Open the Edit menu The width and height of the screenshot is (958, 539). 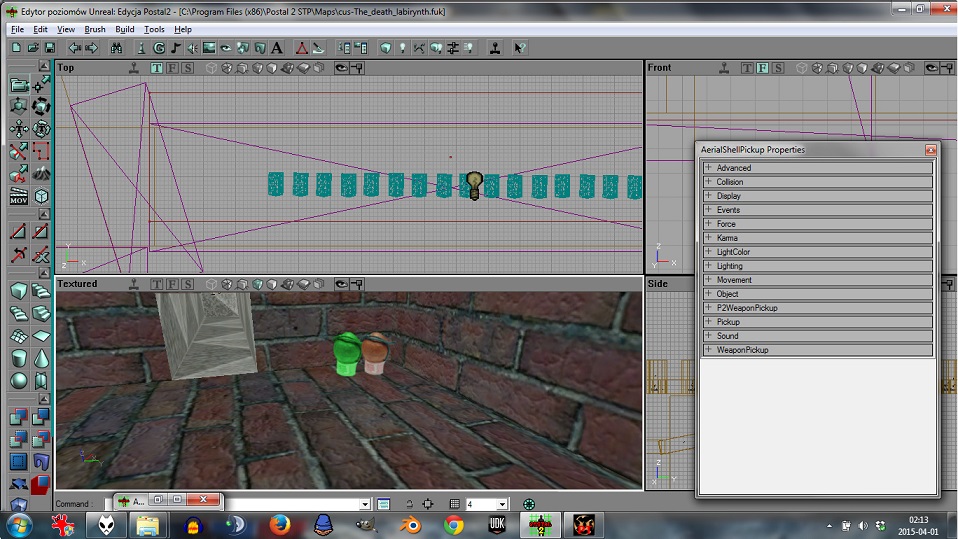(40, 29)
